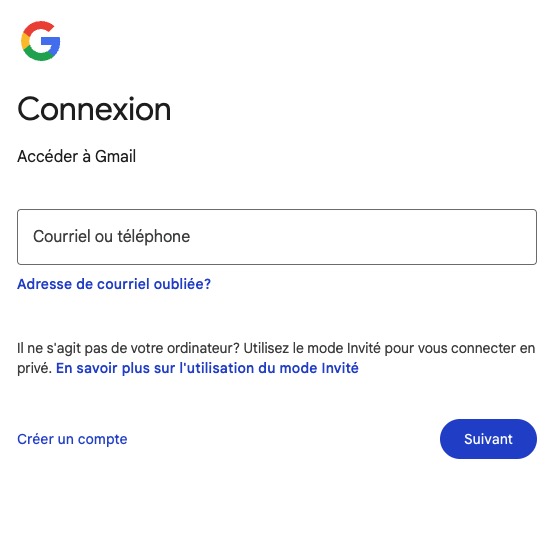The image size is (553, 552).
Task: Select the multicolored G logo
Action: [x=41, y=41]
